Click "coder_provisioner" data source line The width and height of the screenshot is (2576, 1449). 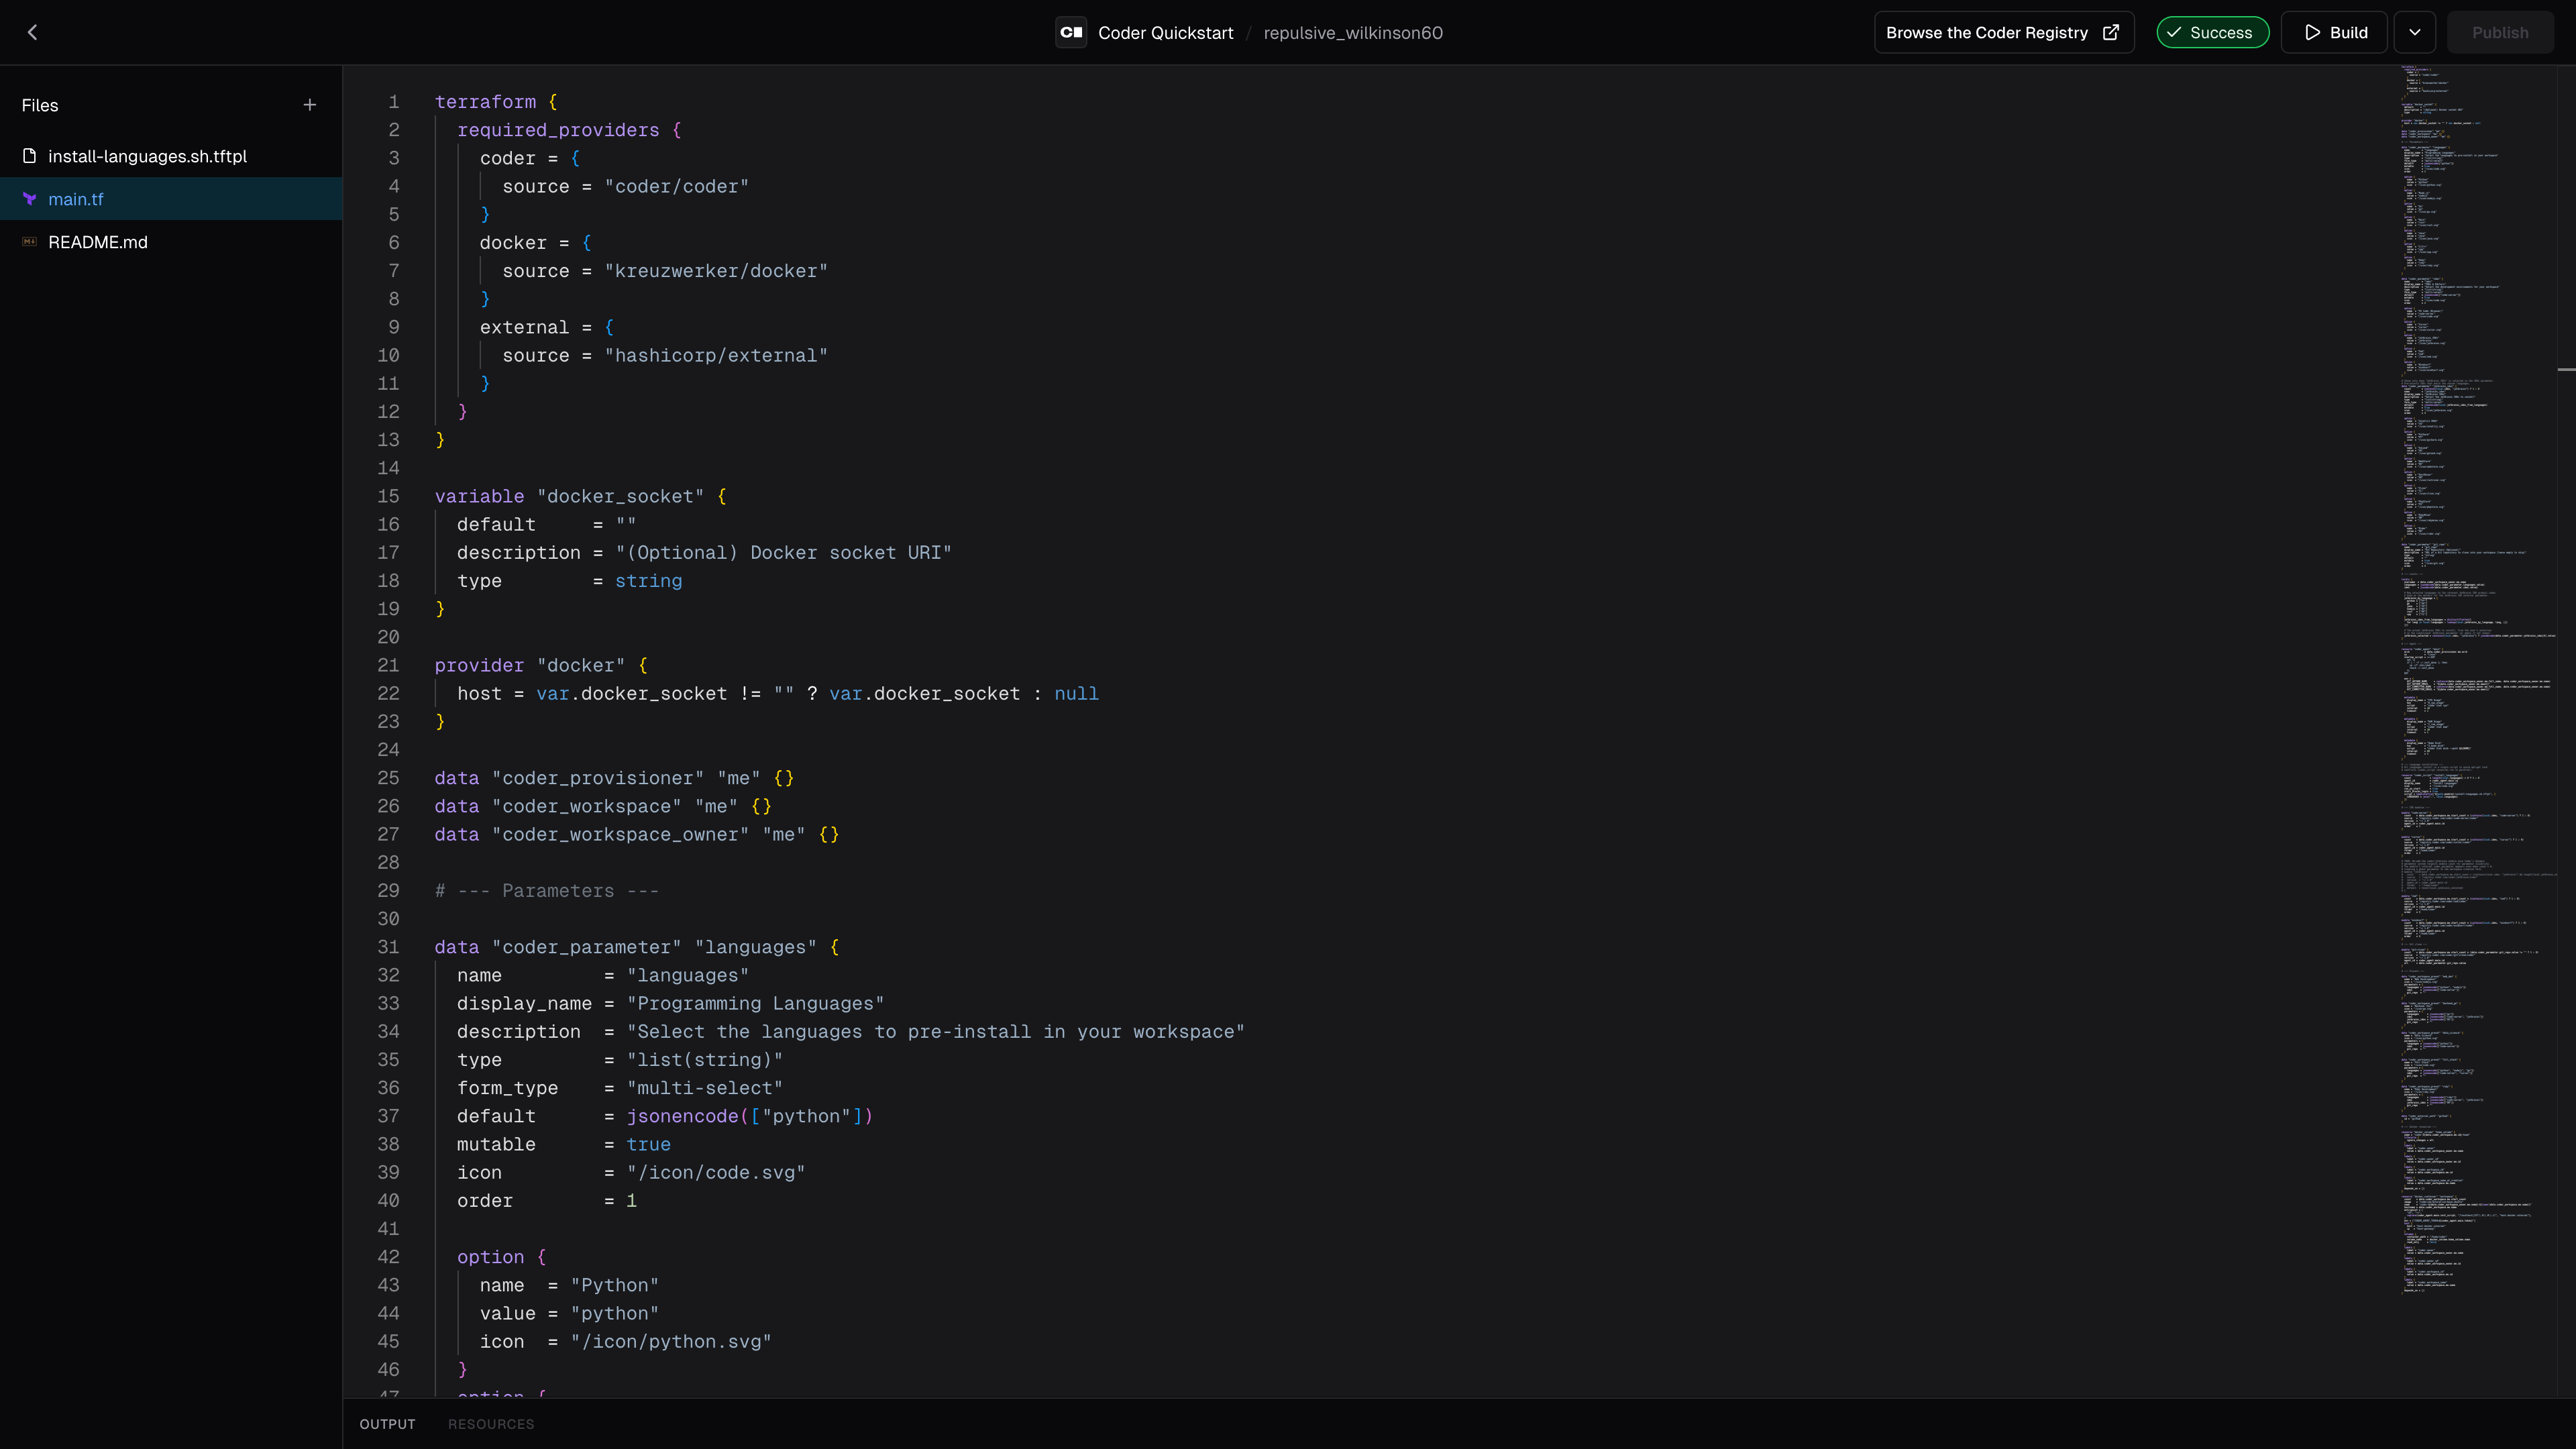614,778
